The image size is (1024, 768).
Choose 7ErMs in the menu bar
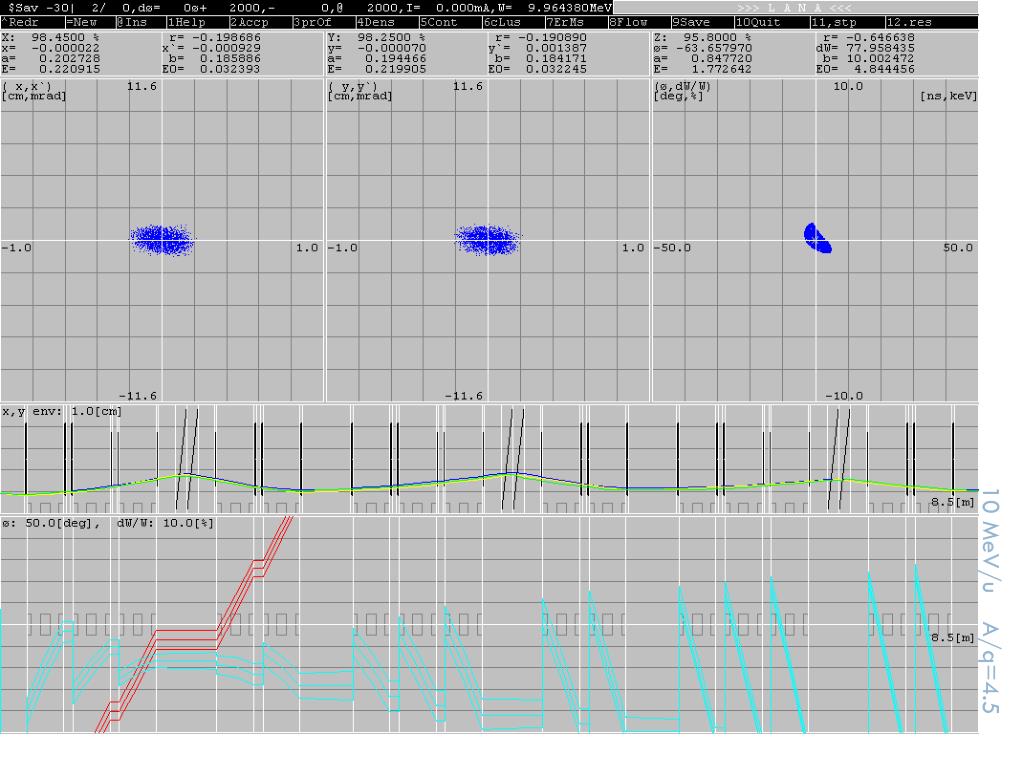pos(566,22)
